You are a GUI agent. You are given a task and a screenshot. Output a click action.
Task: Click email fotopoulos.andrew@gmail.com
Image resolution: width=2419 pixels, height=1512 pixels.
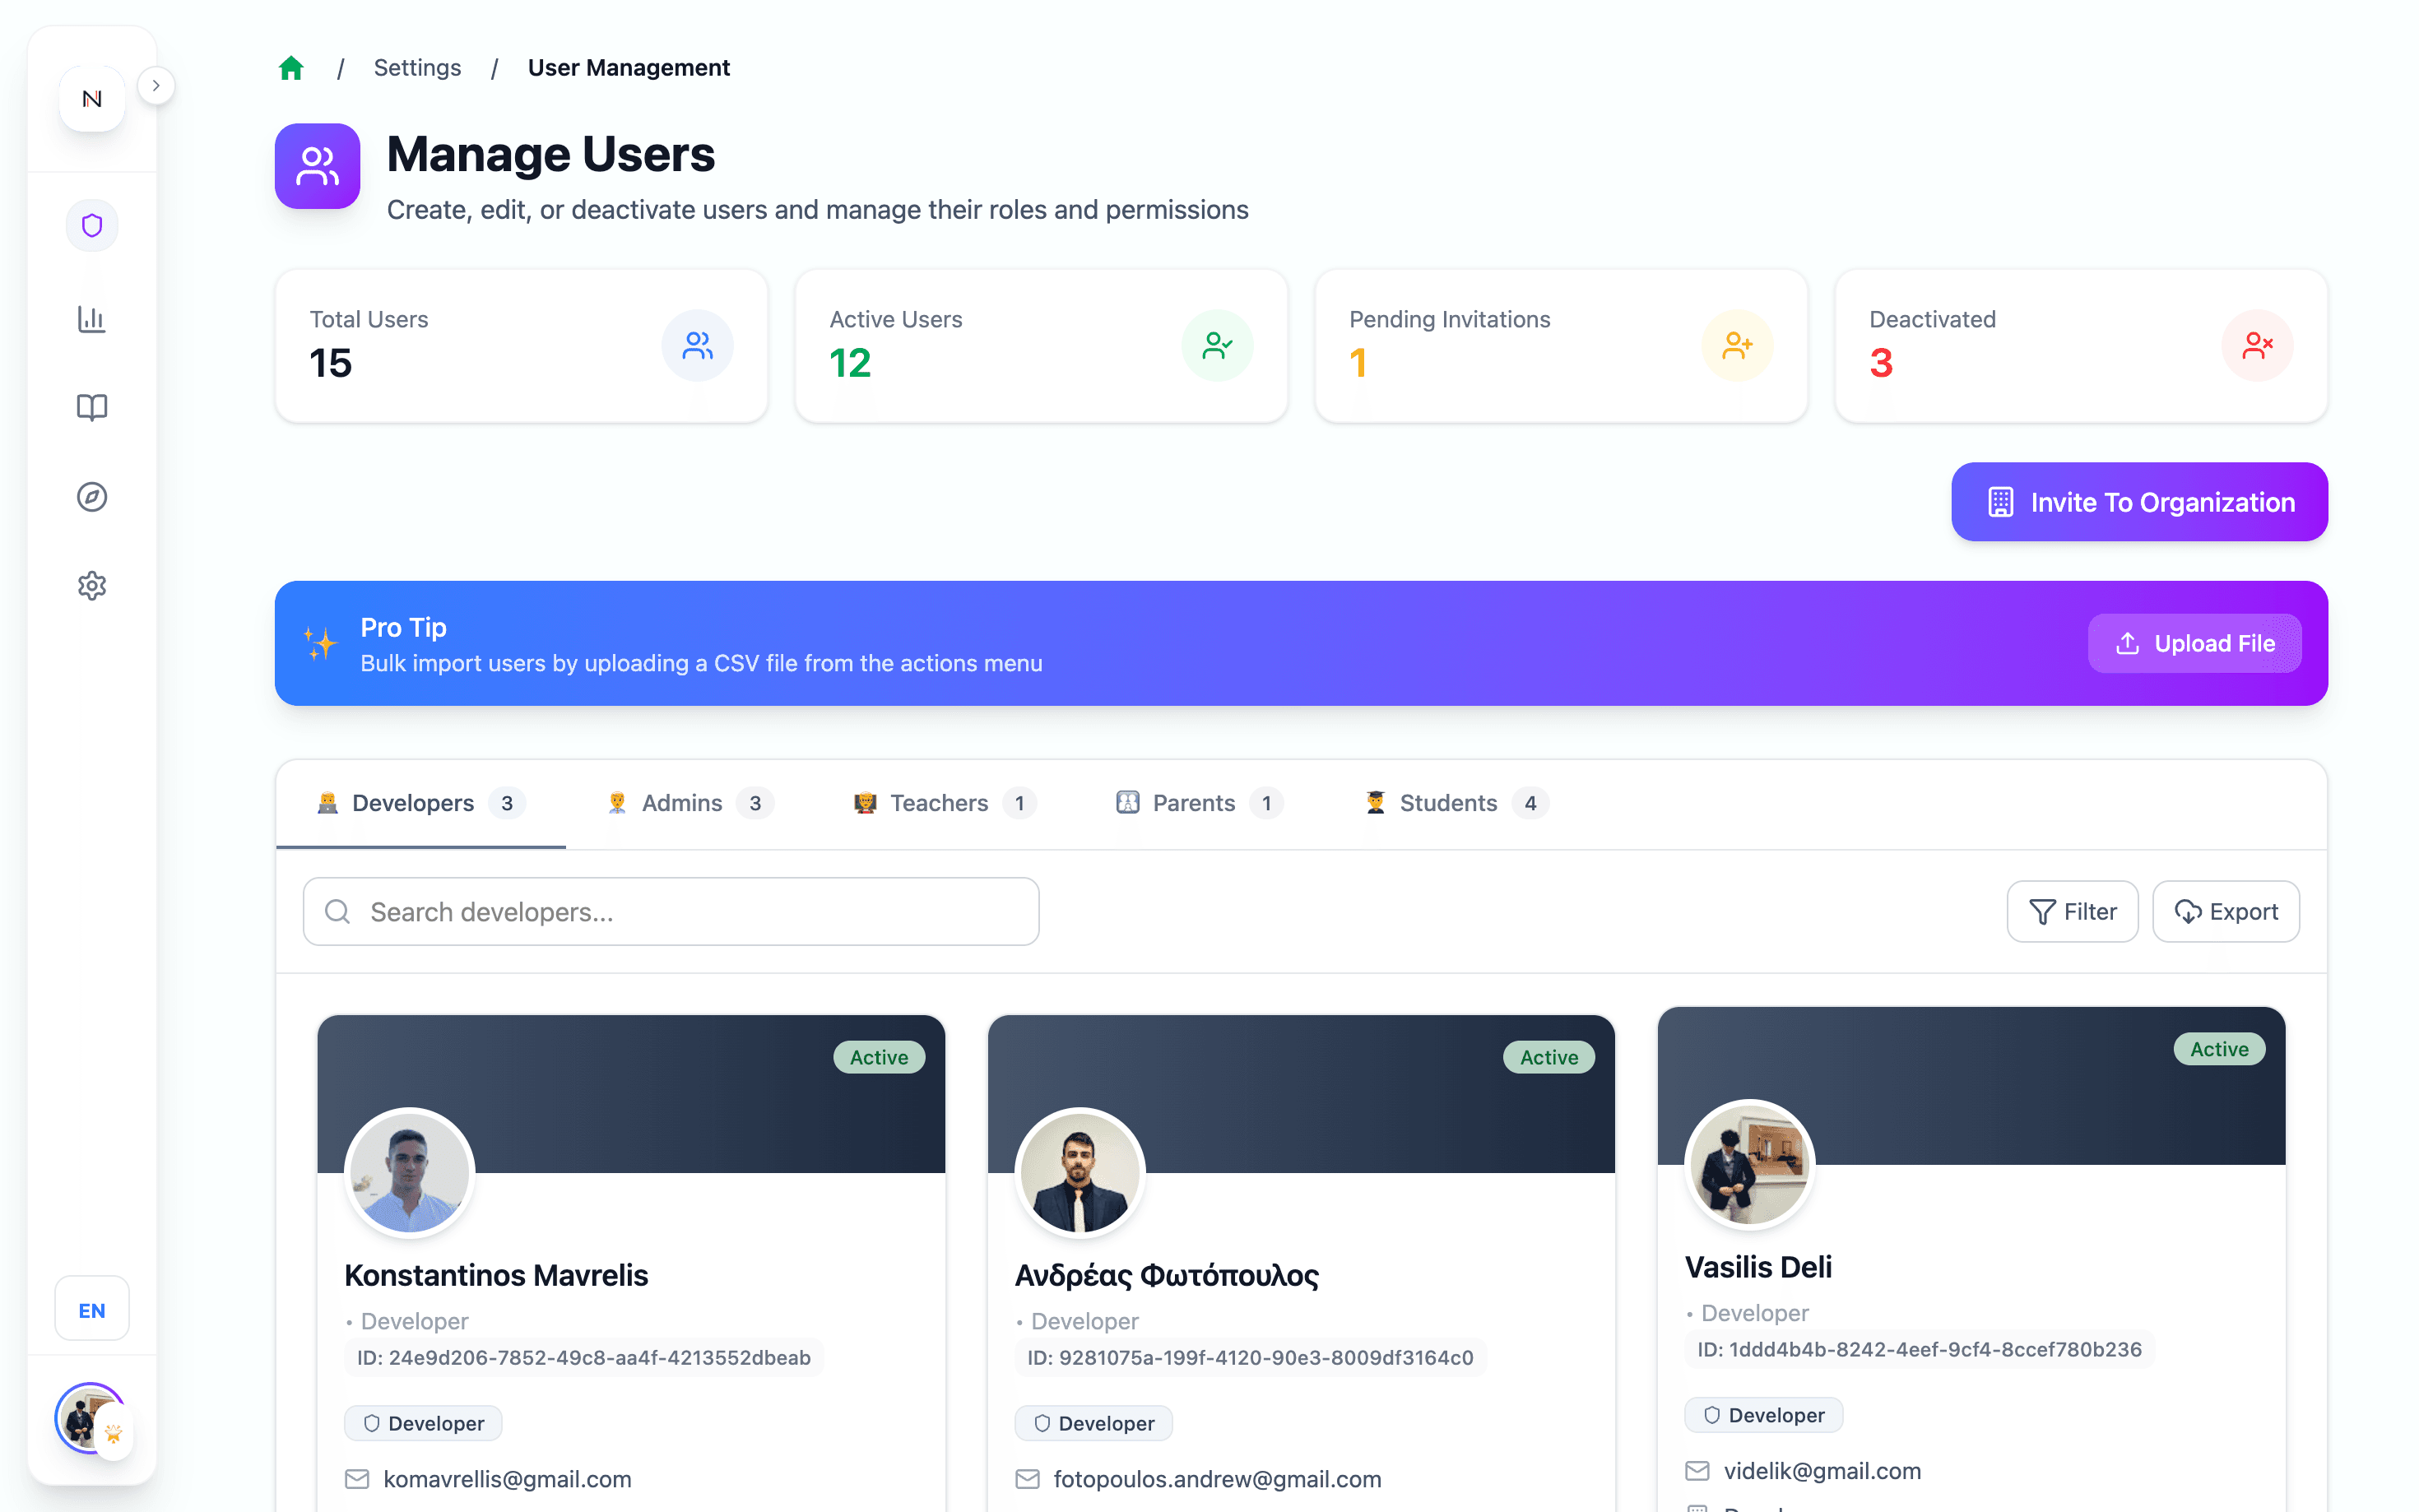(1217, 1479)
